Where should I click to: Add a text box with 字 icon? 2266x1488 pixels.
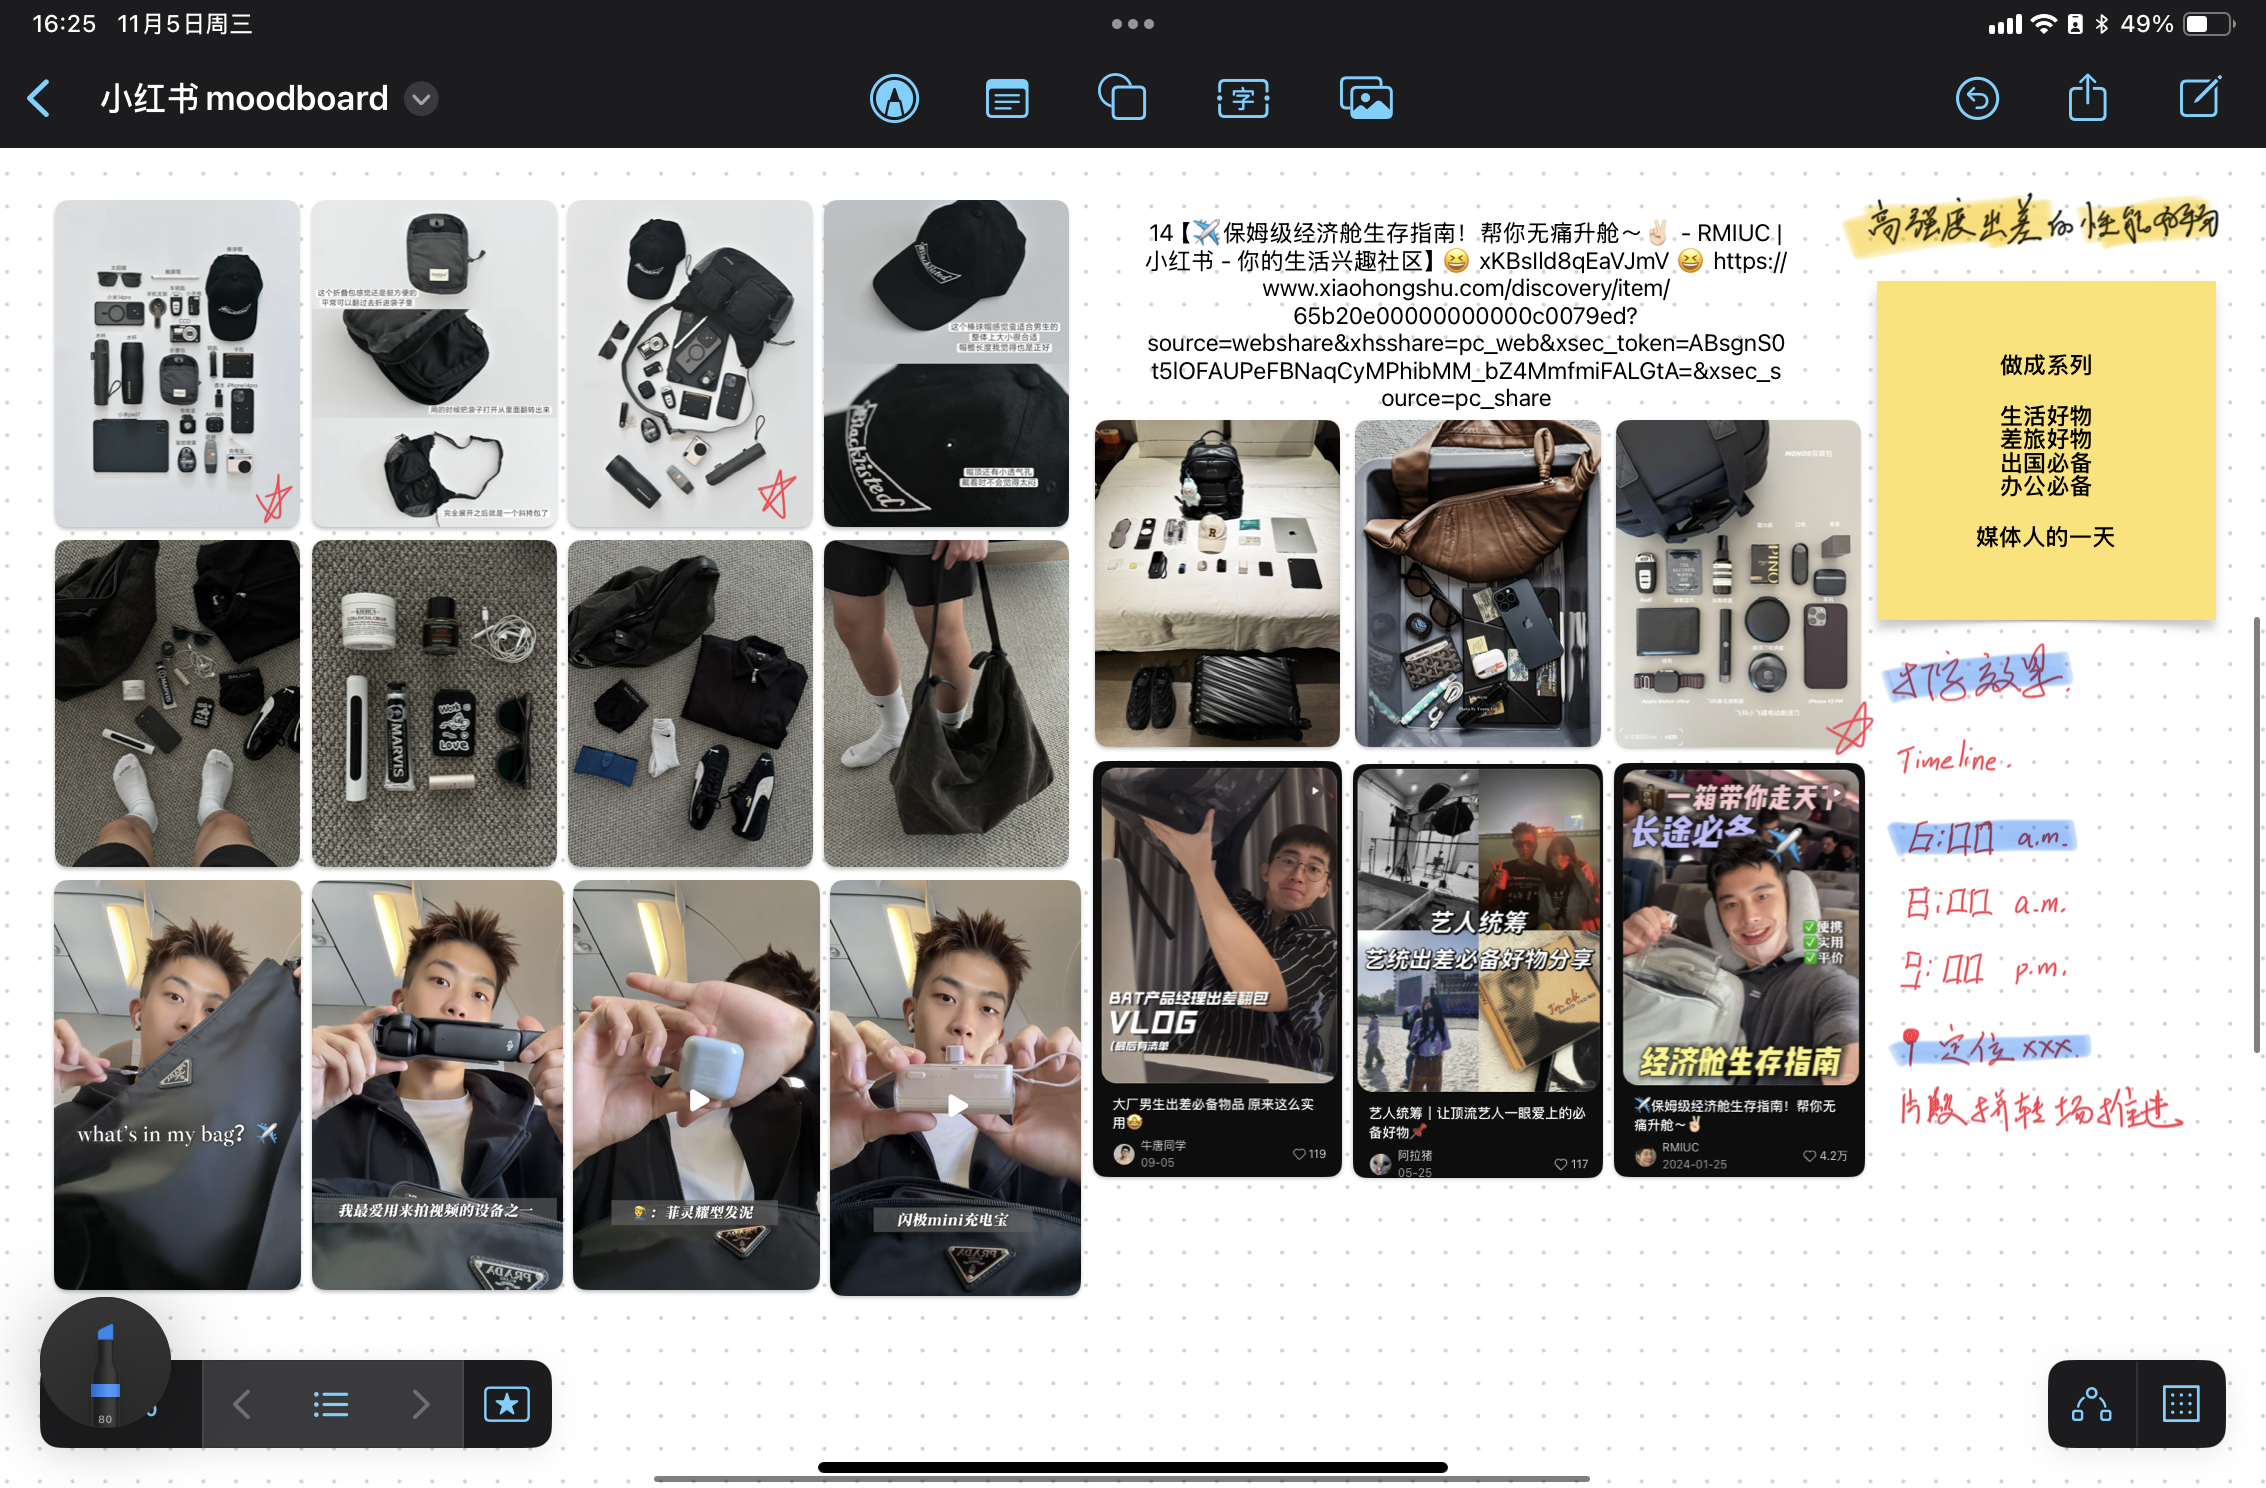[x=1243, y=99]
